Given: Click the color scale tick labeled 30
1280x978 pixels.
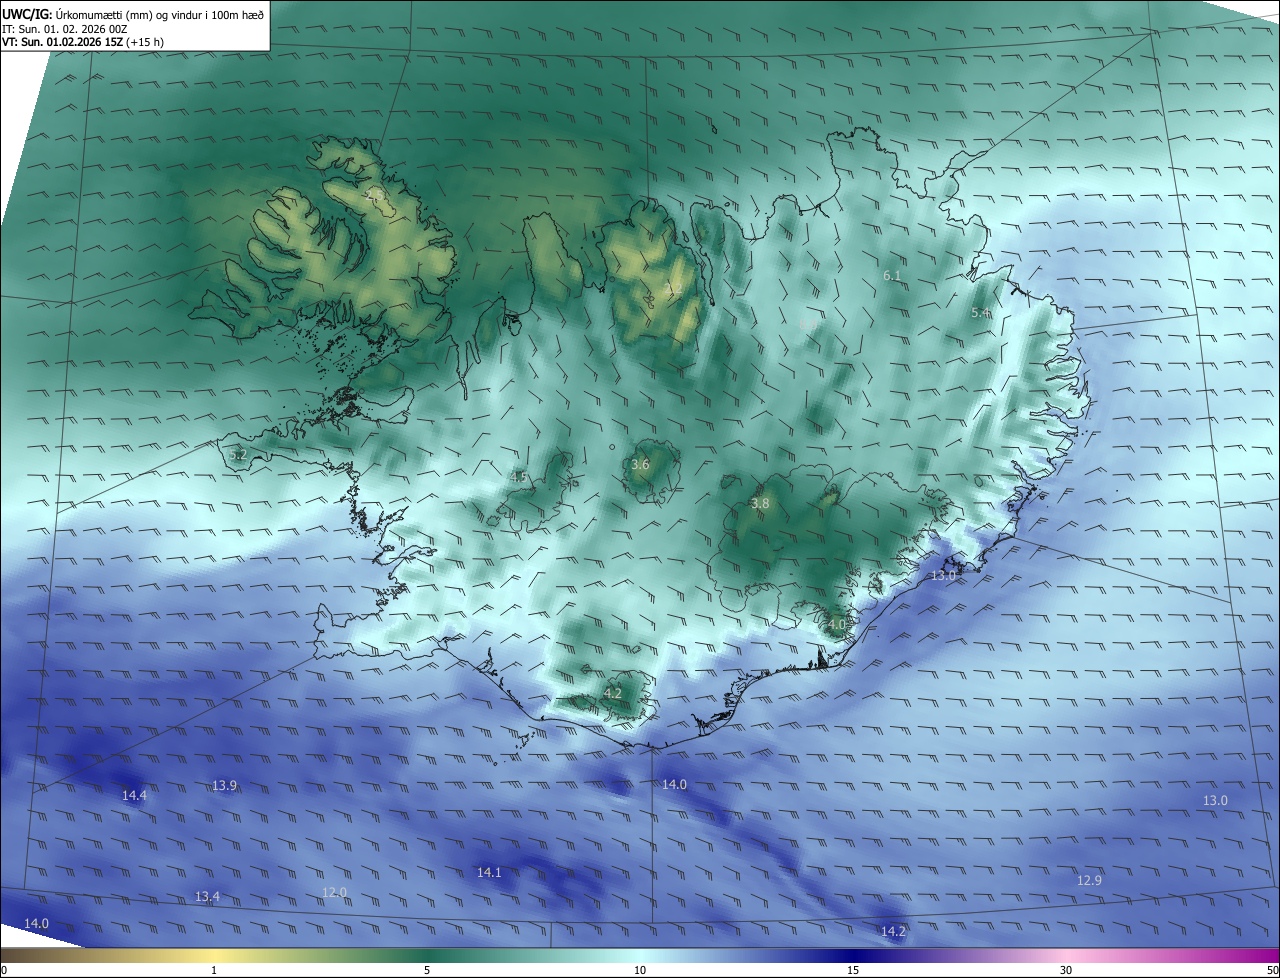Looking at the screenshot, I should coord(1066,970).
